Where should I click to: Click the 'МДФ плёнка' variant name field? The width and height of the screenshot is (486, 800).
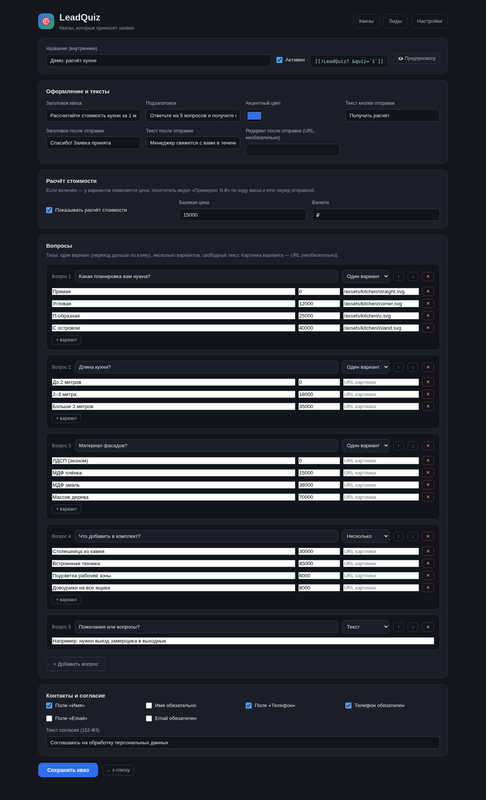coord(173,473)
